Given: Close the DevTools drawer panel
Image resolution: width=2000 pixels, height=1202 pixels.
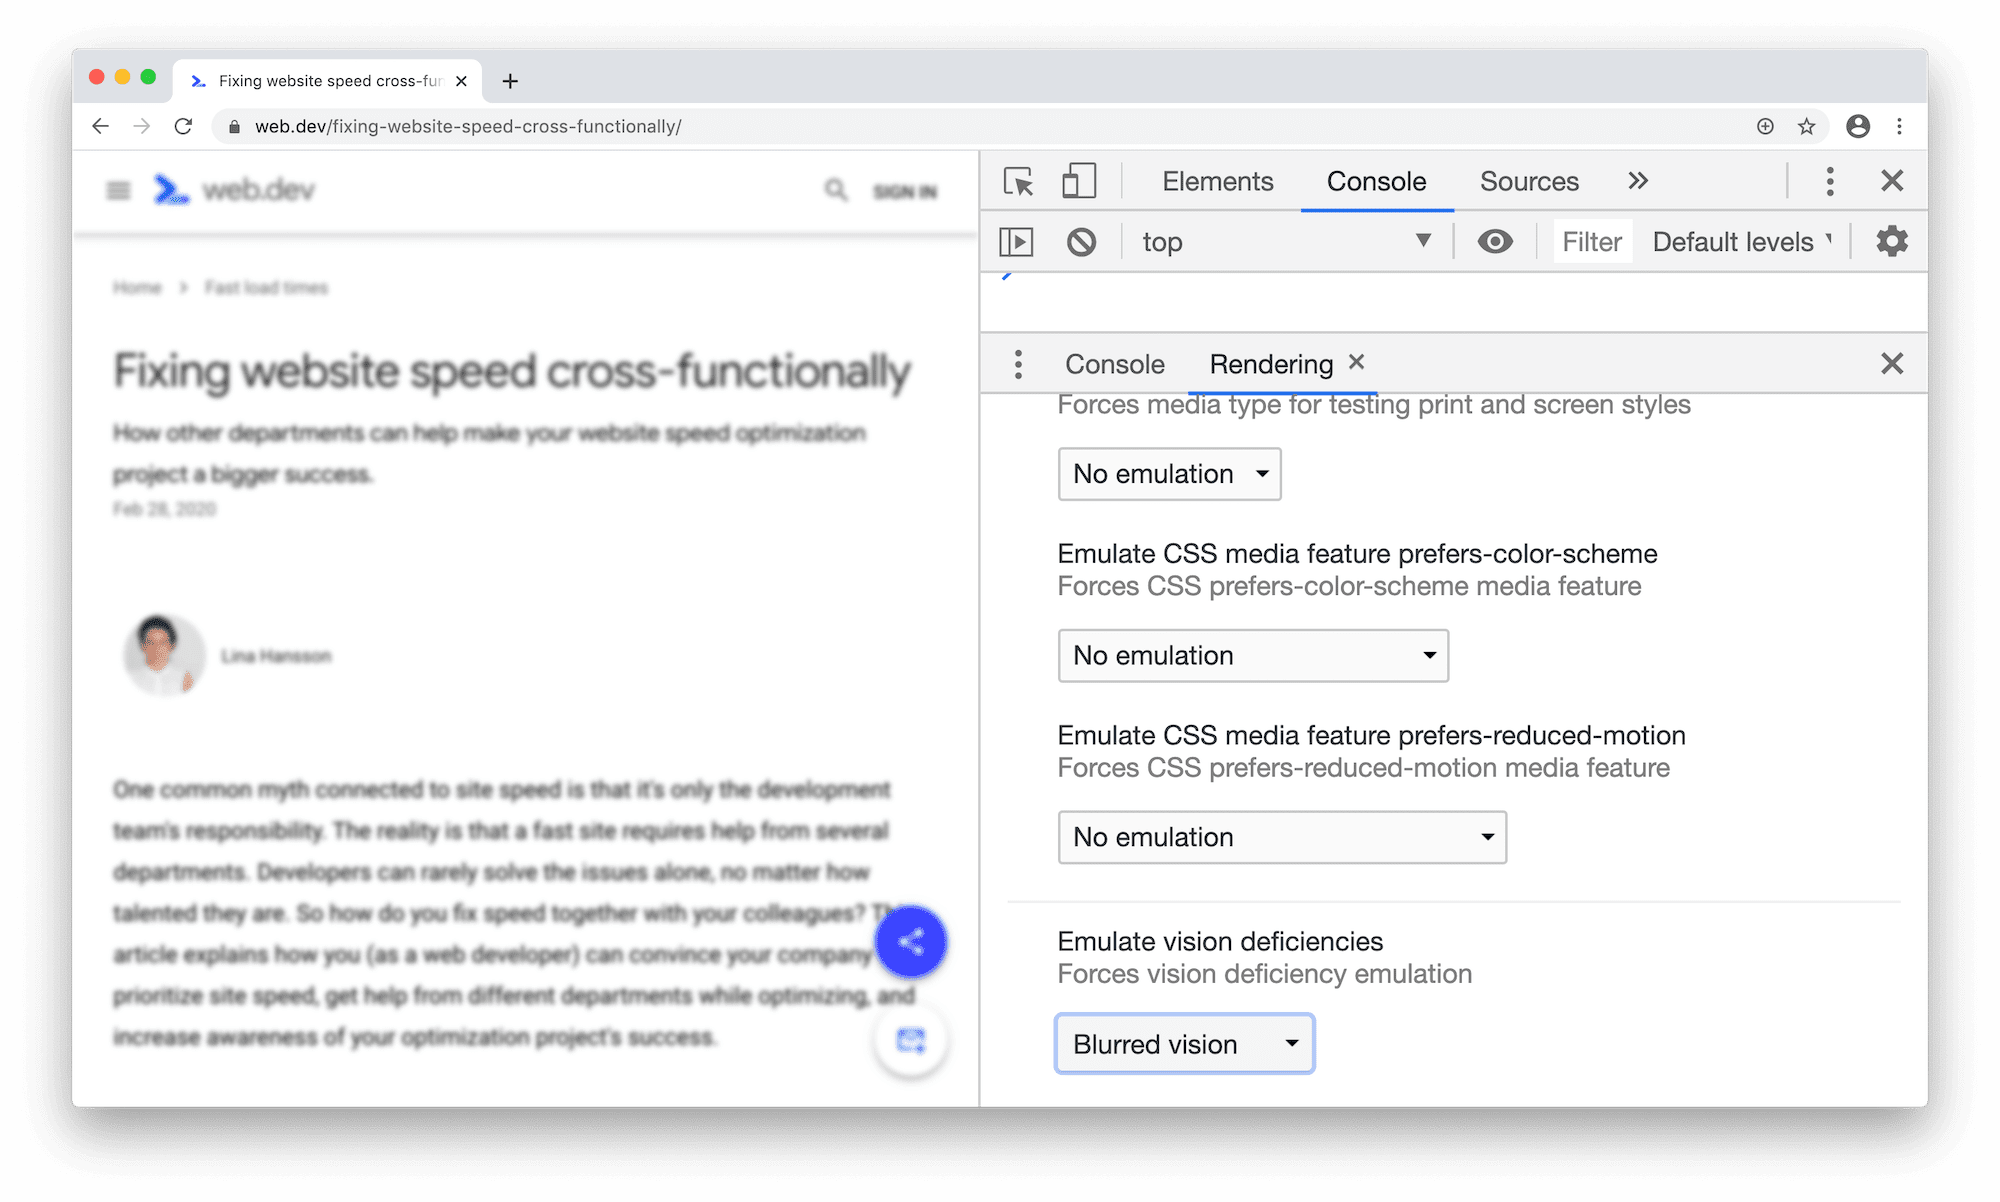Looking at the screenshot, I should tap(1891, 363).
